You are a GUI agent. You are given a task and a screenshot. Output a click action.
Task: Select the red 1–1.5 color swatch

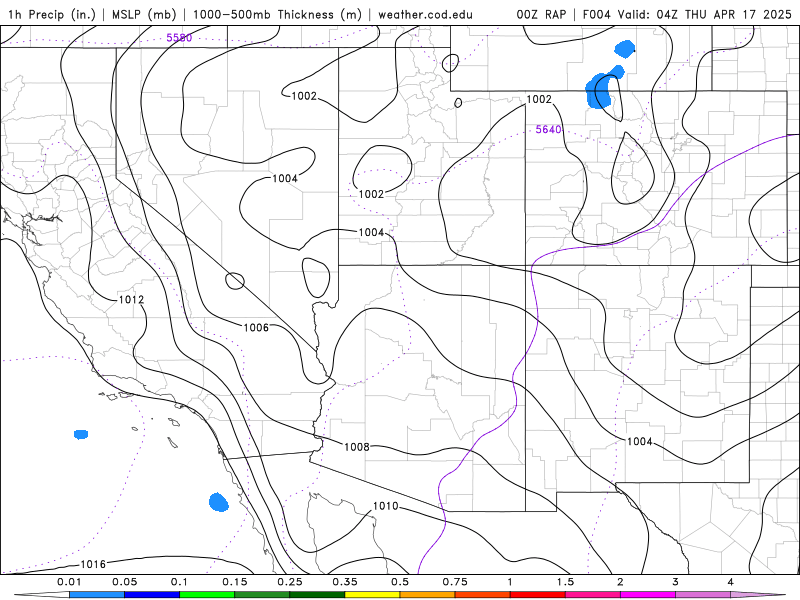[x=538, y=595]
